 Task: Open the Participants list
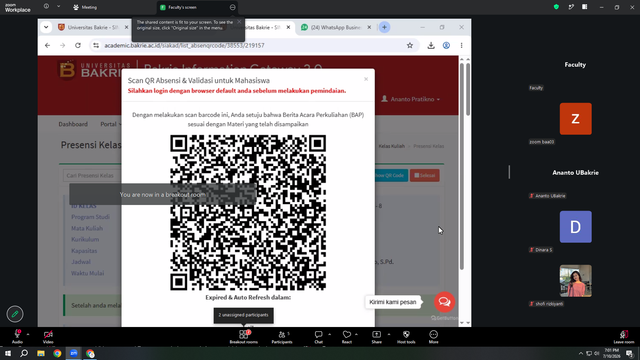click(x=282, y=337)
